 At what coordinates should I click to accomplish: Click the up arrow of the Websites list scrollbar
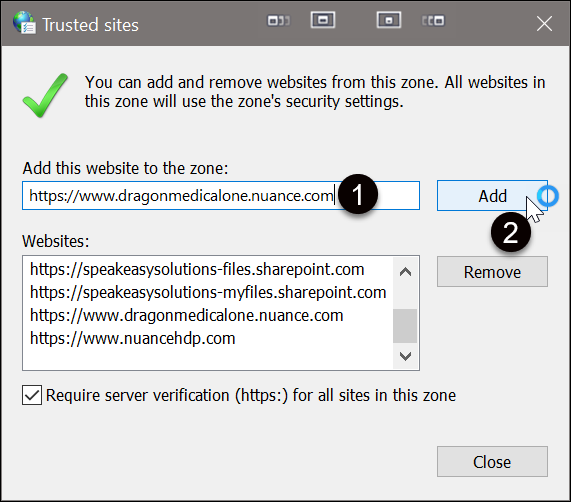coord(405,272)
